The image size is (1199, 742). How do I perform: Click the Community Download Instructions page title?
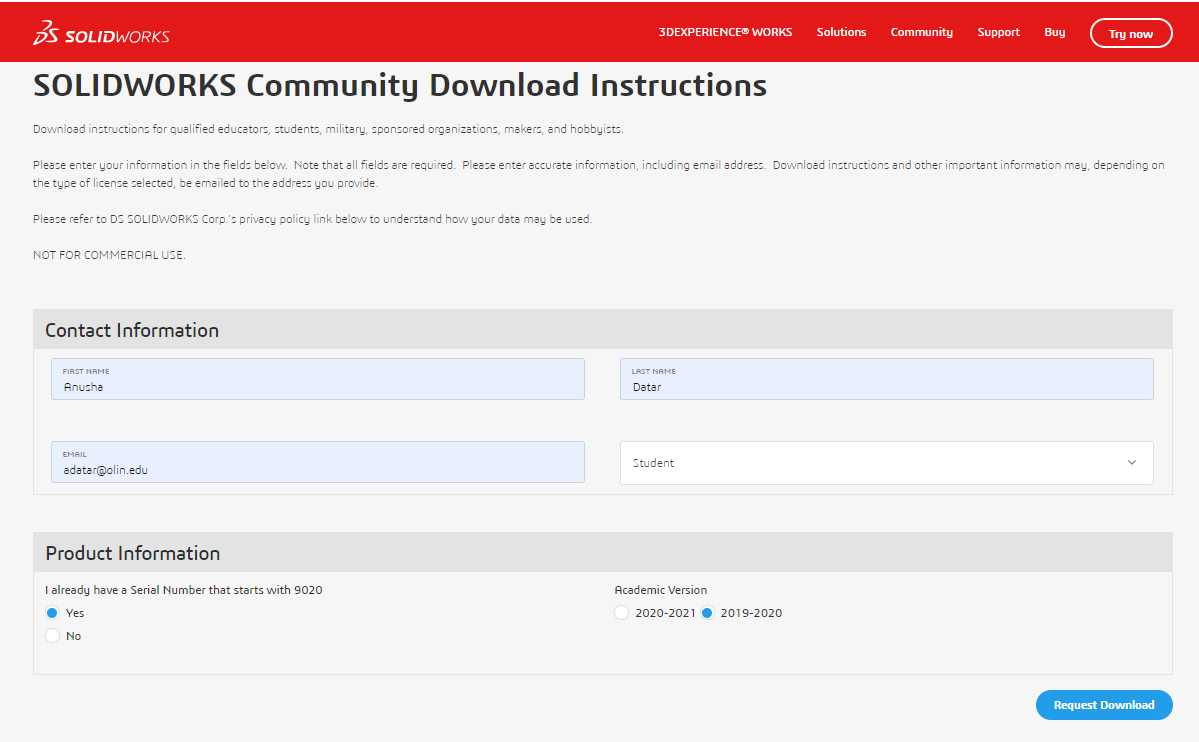coord(400,86)
